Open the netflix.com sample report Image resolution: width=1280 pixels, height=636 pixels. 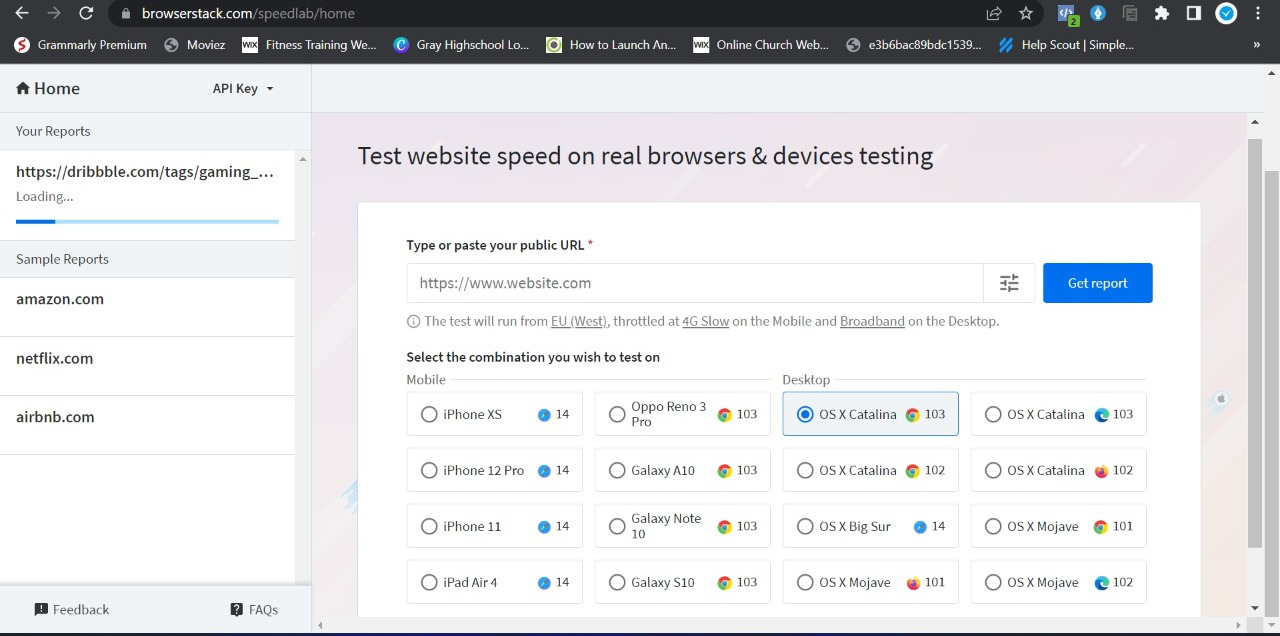[54, 358]
